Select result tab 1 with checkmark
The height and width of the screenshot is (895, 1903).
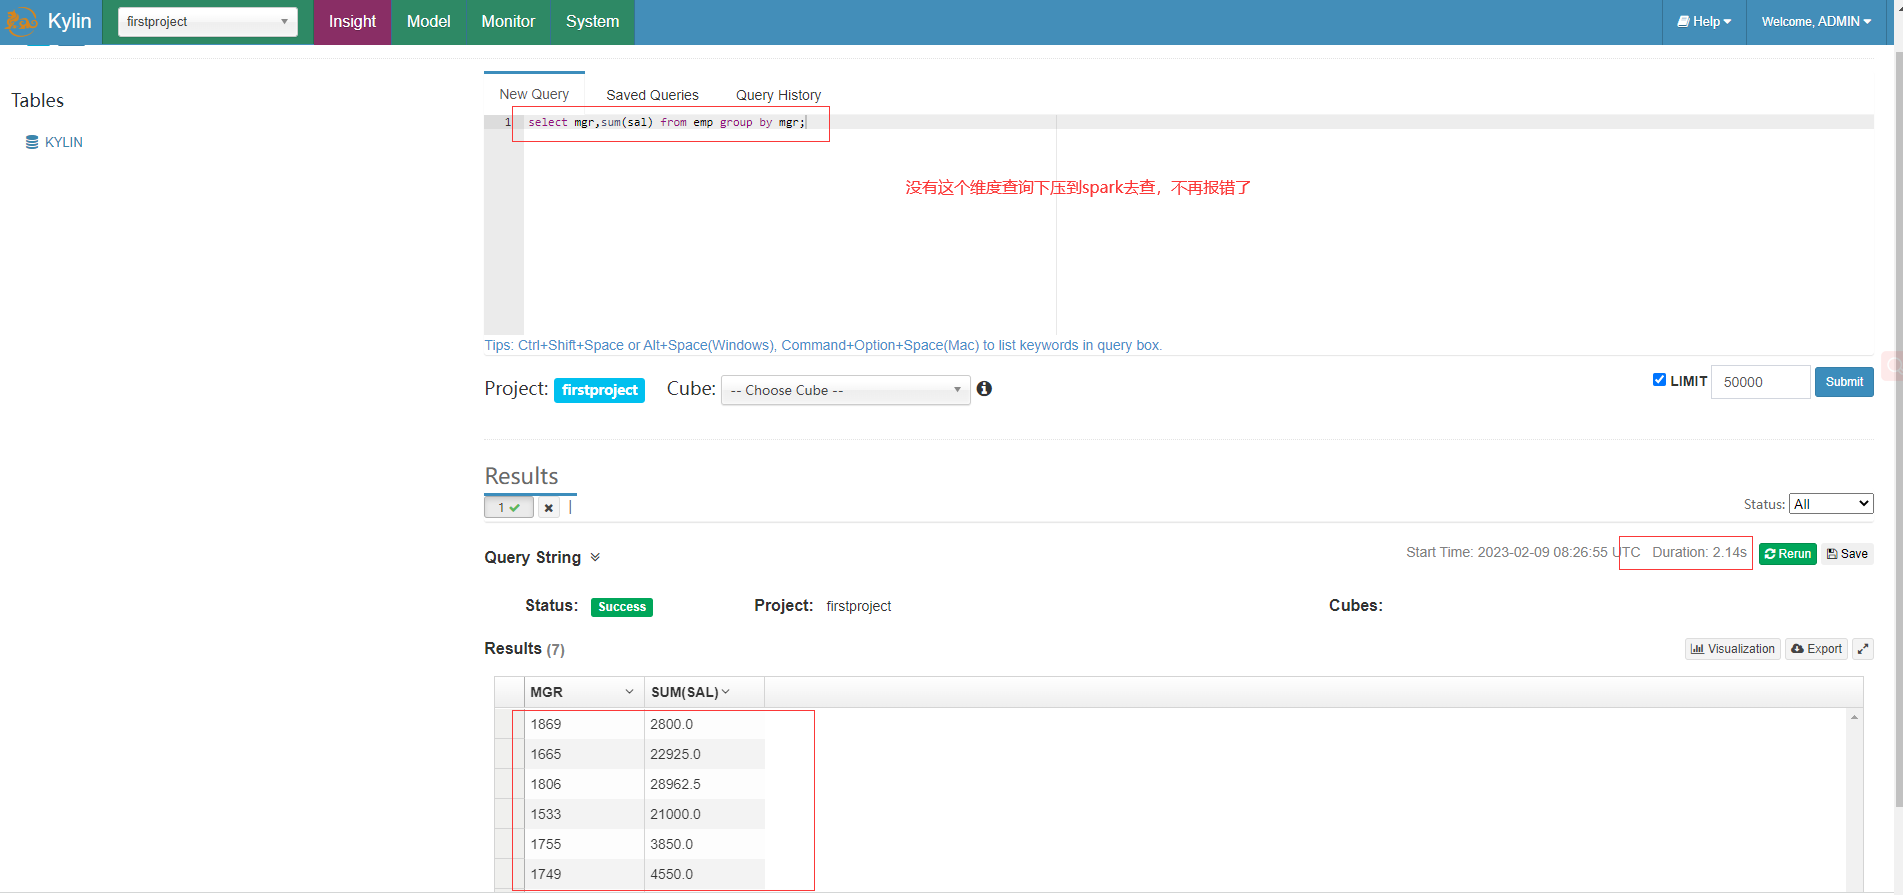point(509,508)
